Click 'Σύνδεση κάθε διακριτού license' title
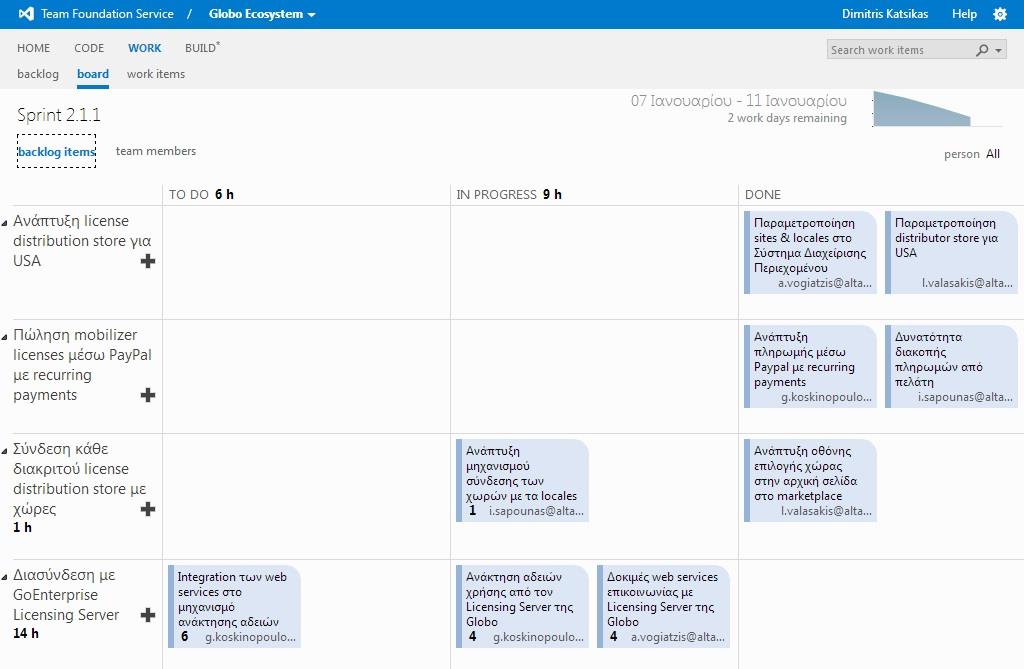1024x669 pixels. (x=79, y=478)
